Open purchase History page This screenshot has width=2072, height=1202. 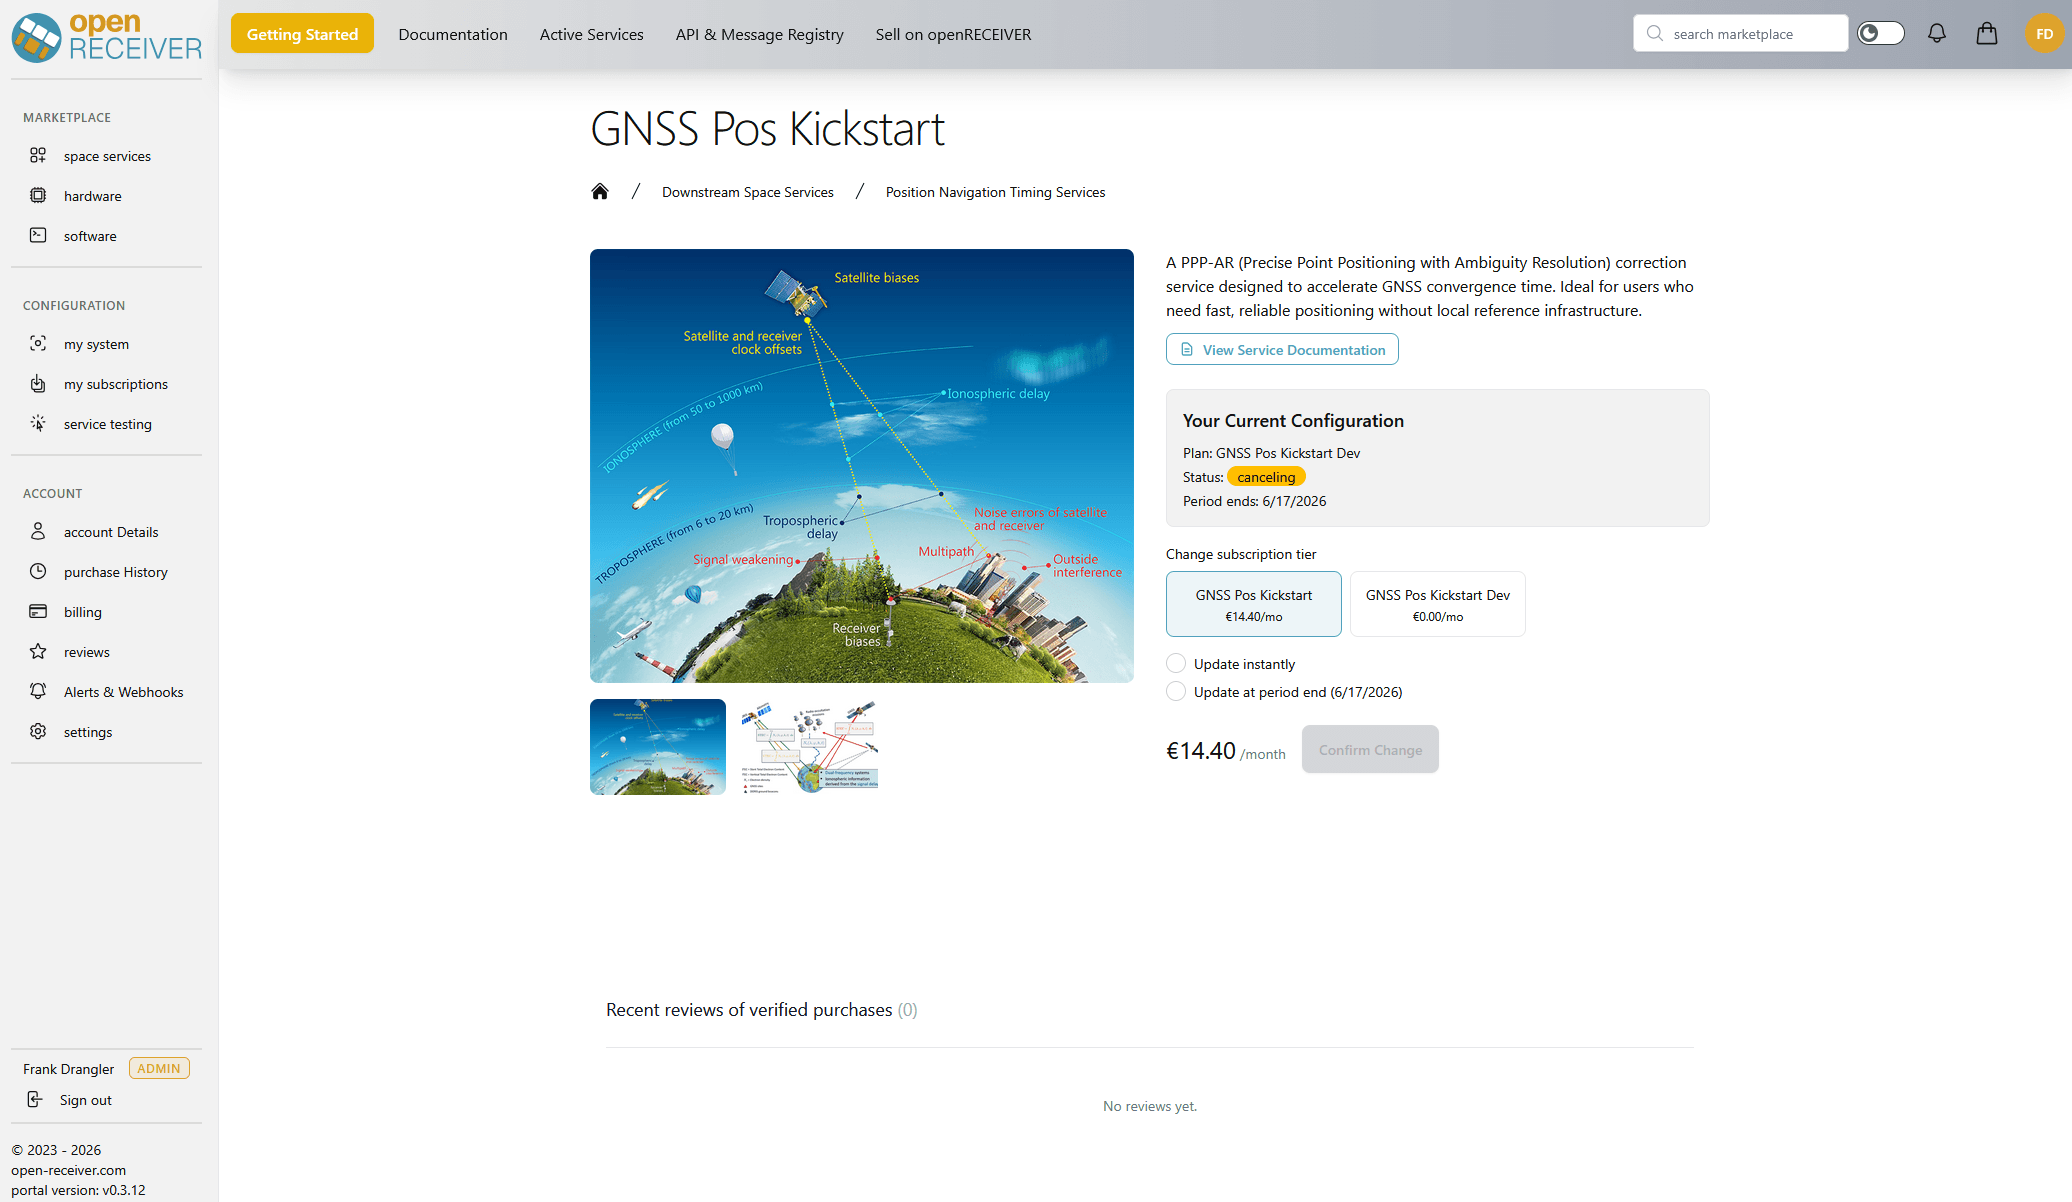pyautogui.click(x=116, y=572)
